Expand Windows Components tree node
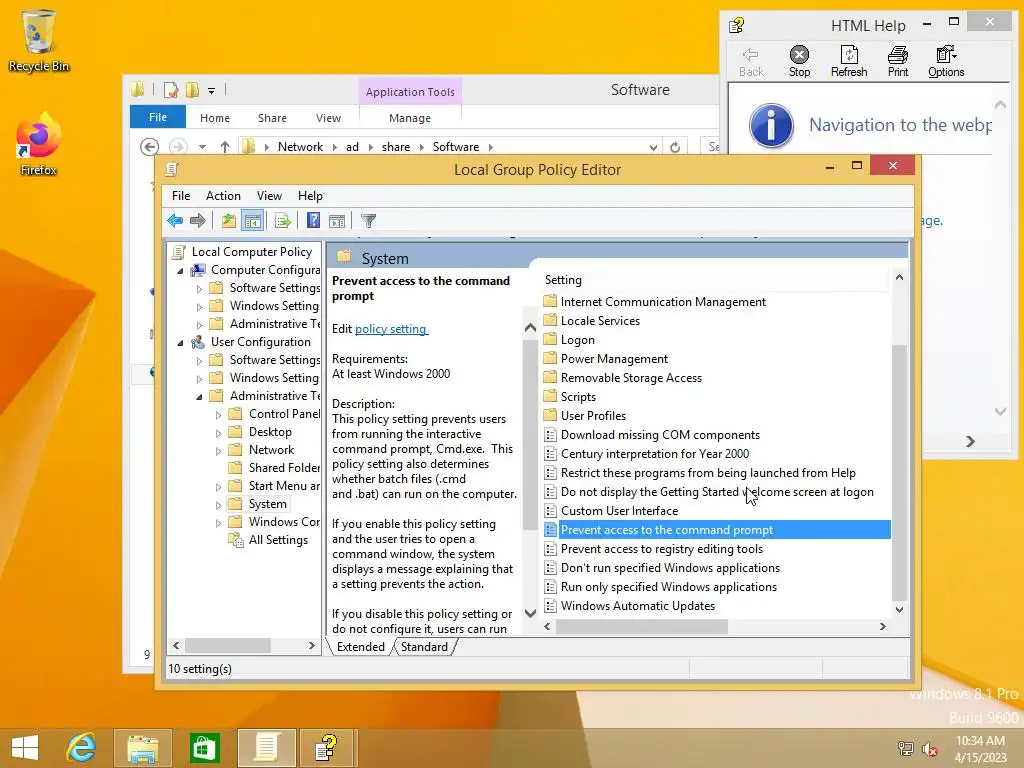The image size is (1024, 768). (x=218, y=522)
